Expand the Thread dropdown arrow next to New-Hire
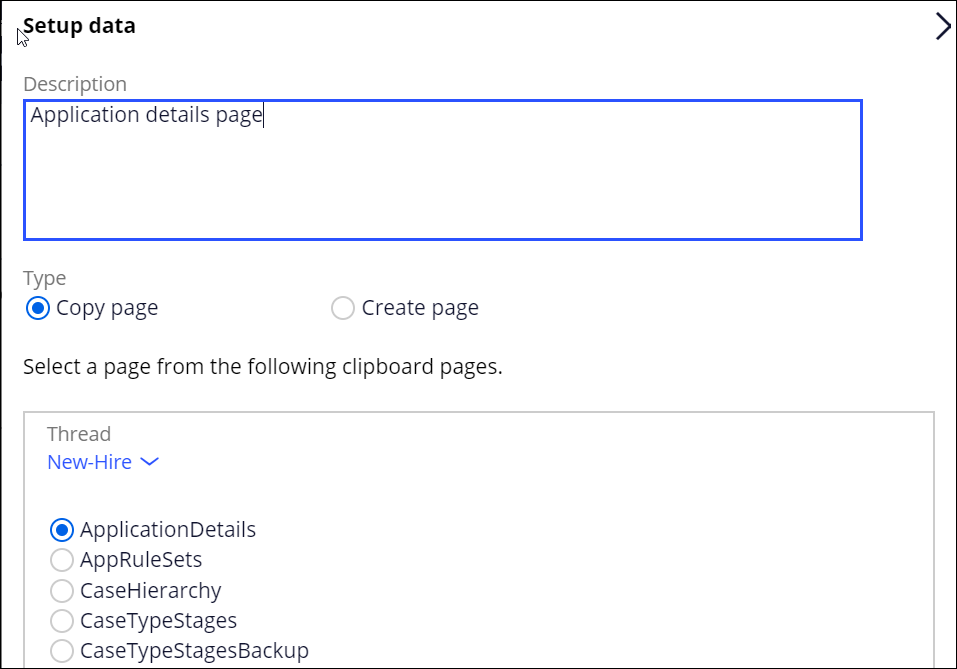This screenshot has width=957, height=669. tap(150, 462)
